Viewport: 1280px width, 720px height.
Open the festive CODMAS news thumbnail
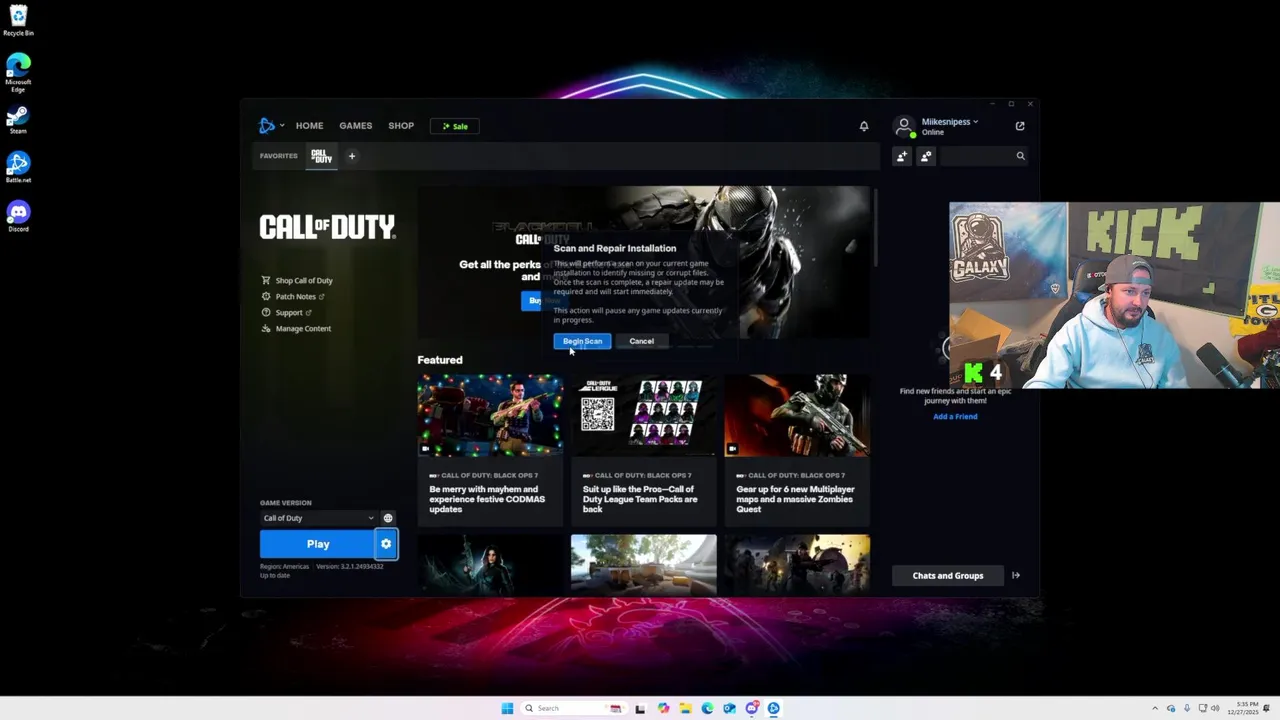tap(490, 415)
